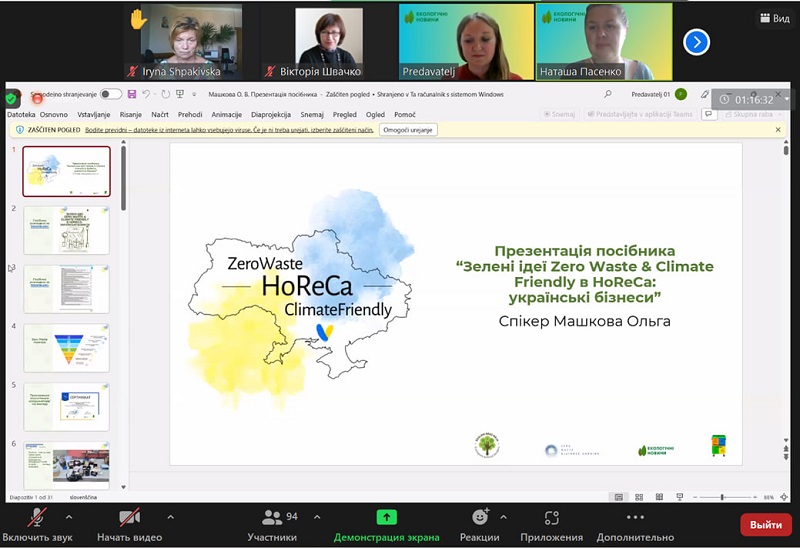Click the Zoom unmute Включить звук microphone

(x=37, y=526)
